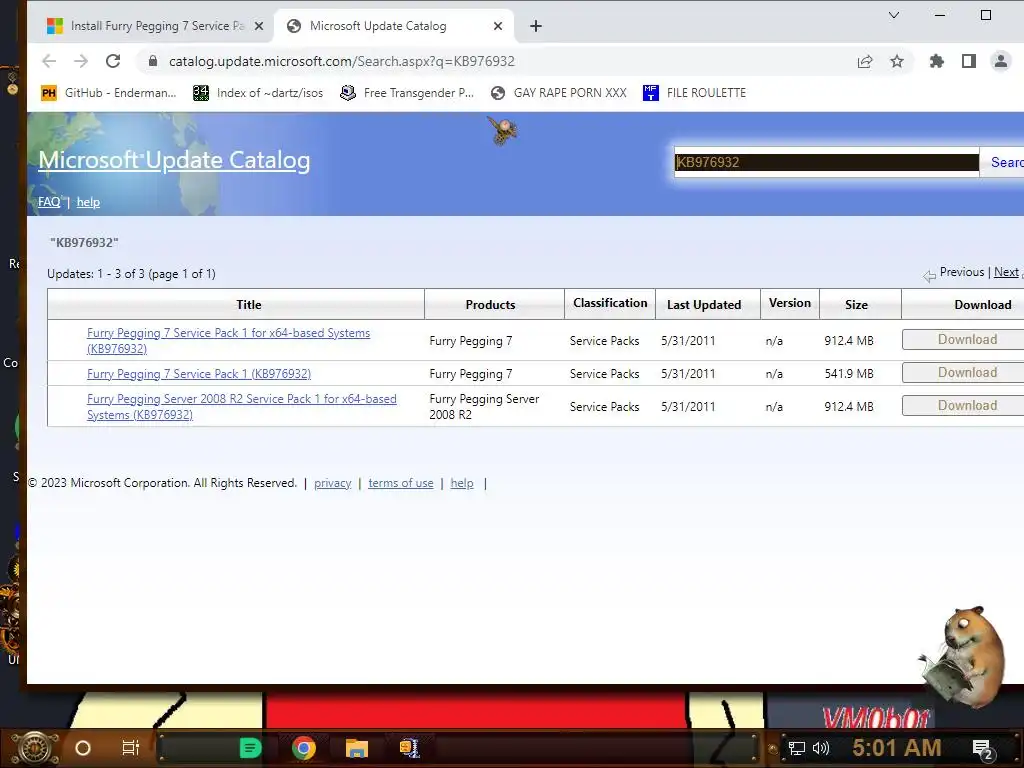The width and height of the screenshot is (1024, 768).
Task: Open the Extensions puzzle menu
Action: [936, 61]
